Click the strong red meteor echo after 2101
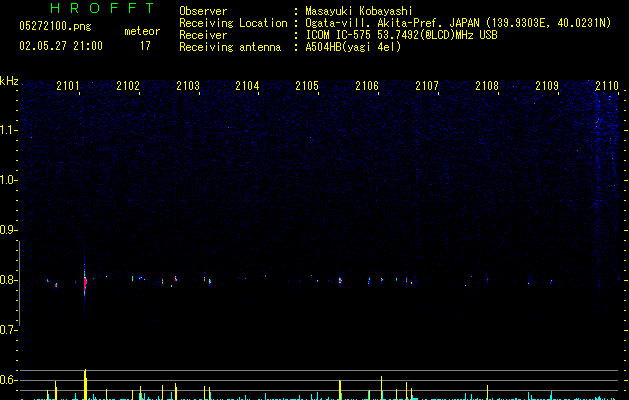This screenshot has height=400, width=629. (85, 283)
